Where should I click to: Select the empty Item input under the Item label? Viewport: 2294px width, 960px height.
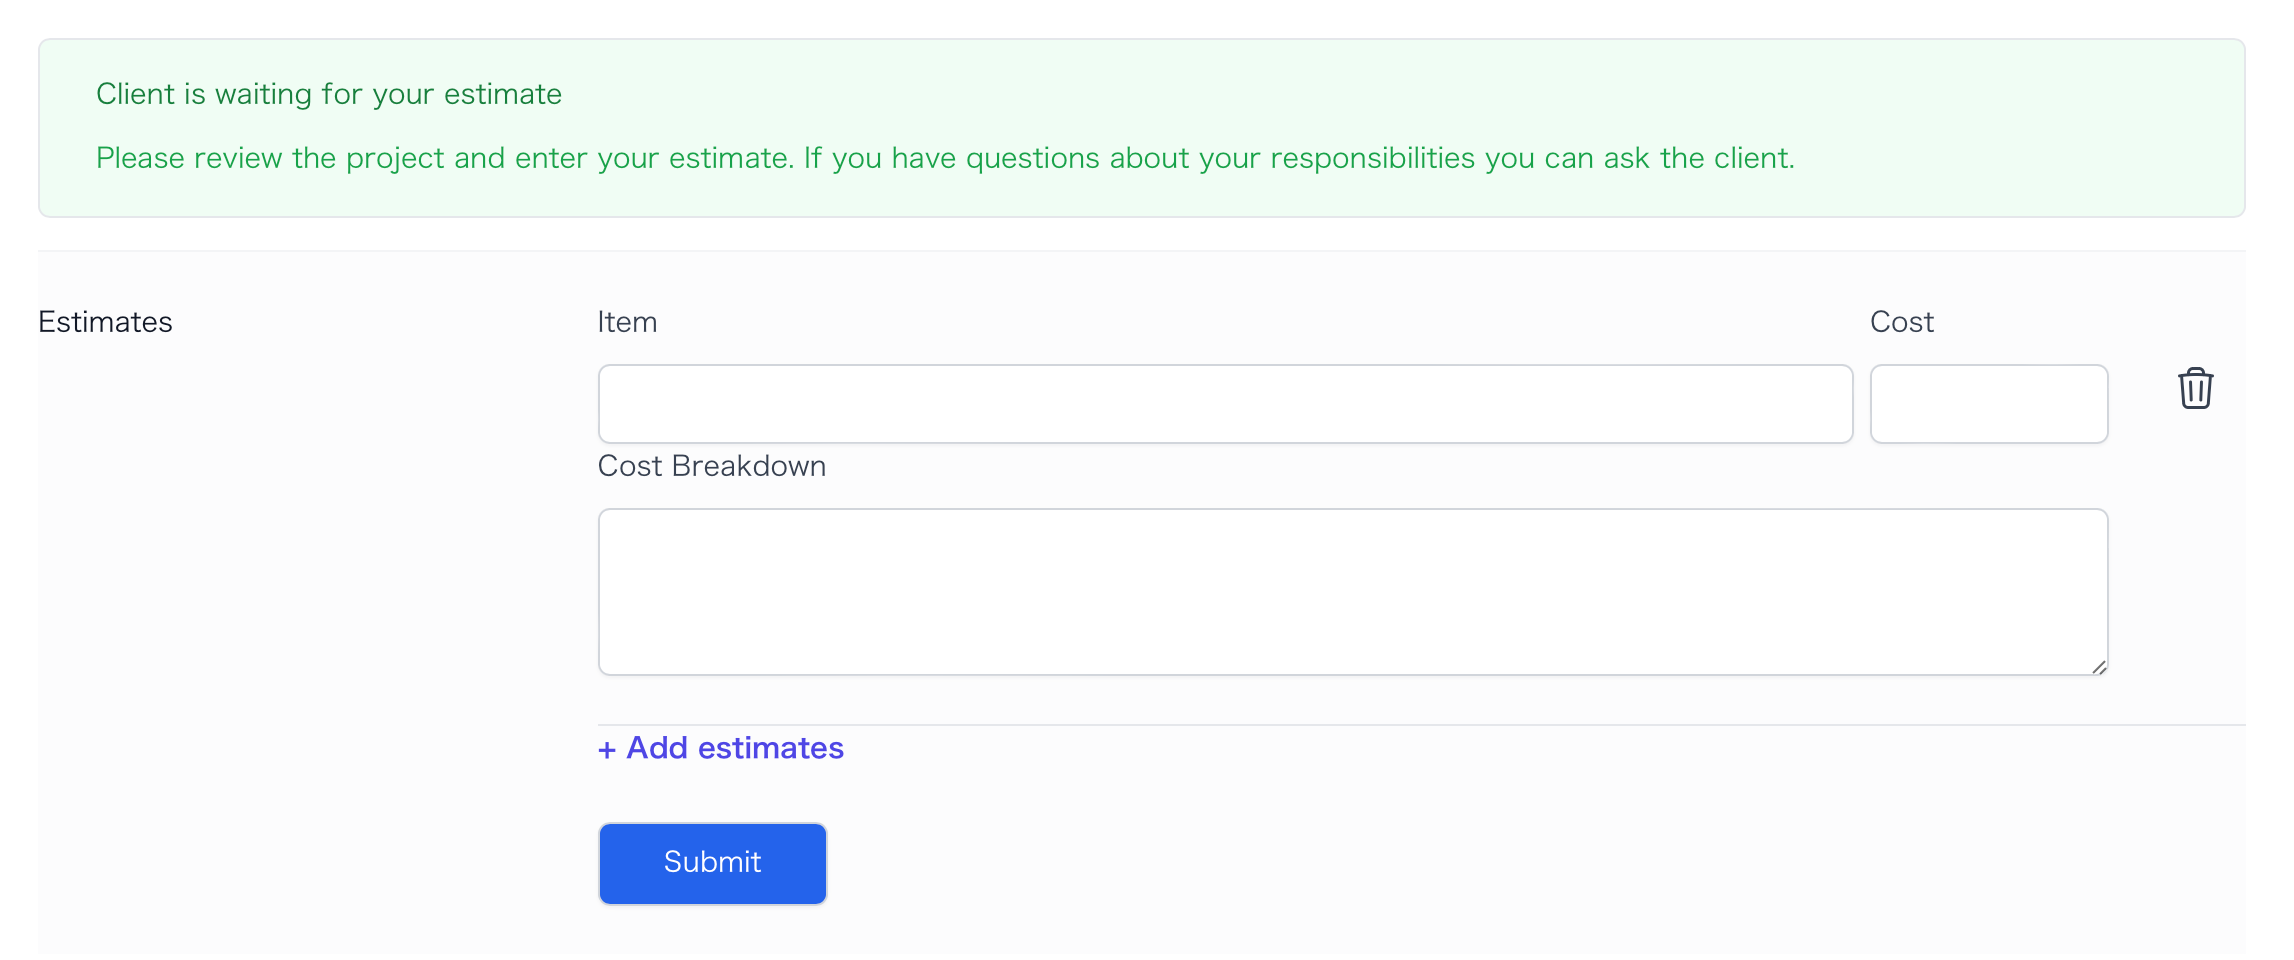point(1225,403)
